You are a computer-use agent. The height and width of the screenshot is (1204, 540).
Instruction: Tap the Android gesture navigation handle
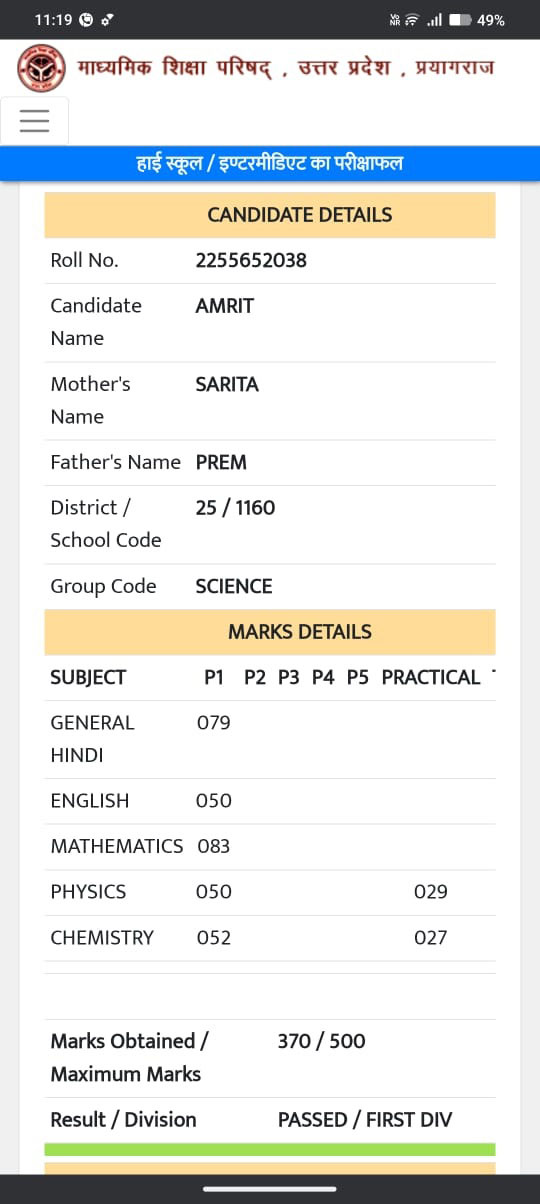pos(270,1189)
